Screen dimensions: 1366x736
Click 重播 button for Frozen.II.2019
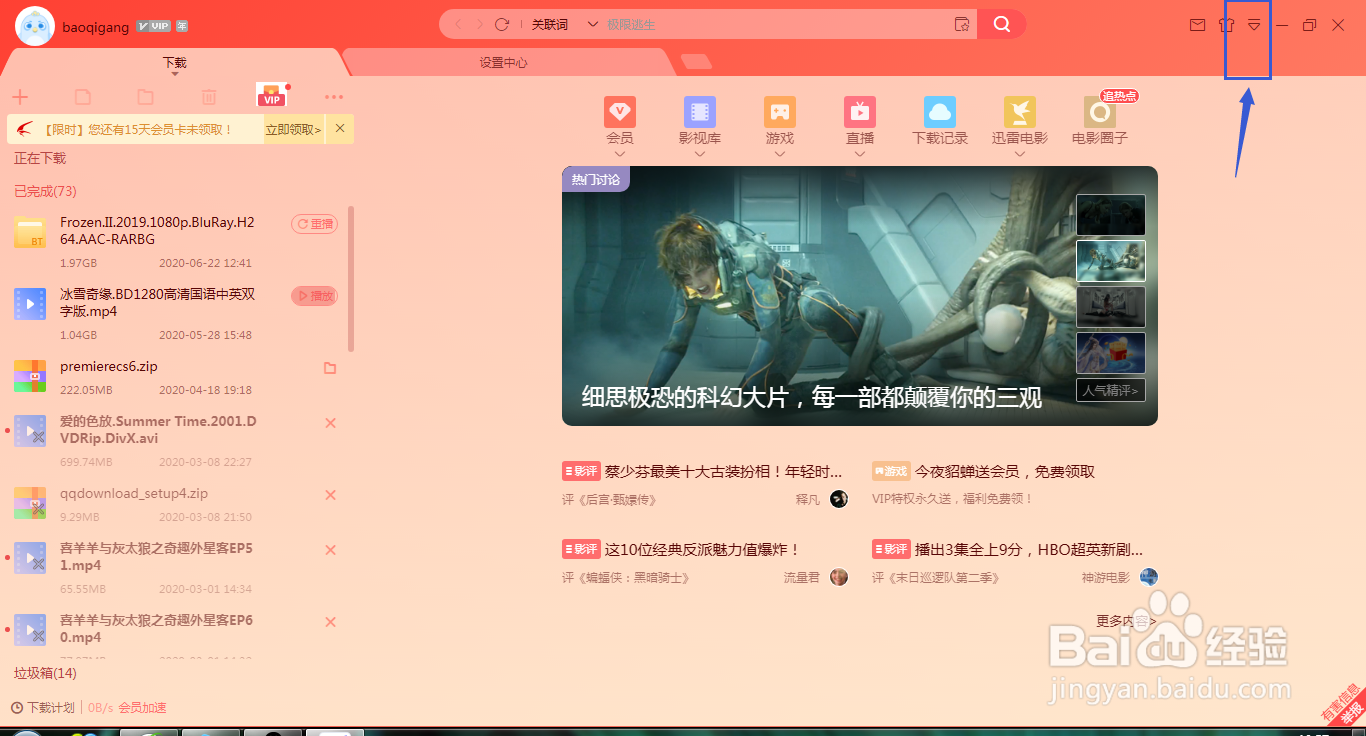click(x=314, y=224)
